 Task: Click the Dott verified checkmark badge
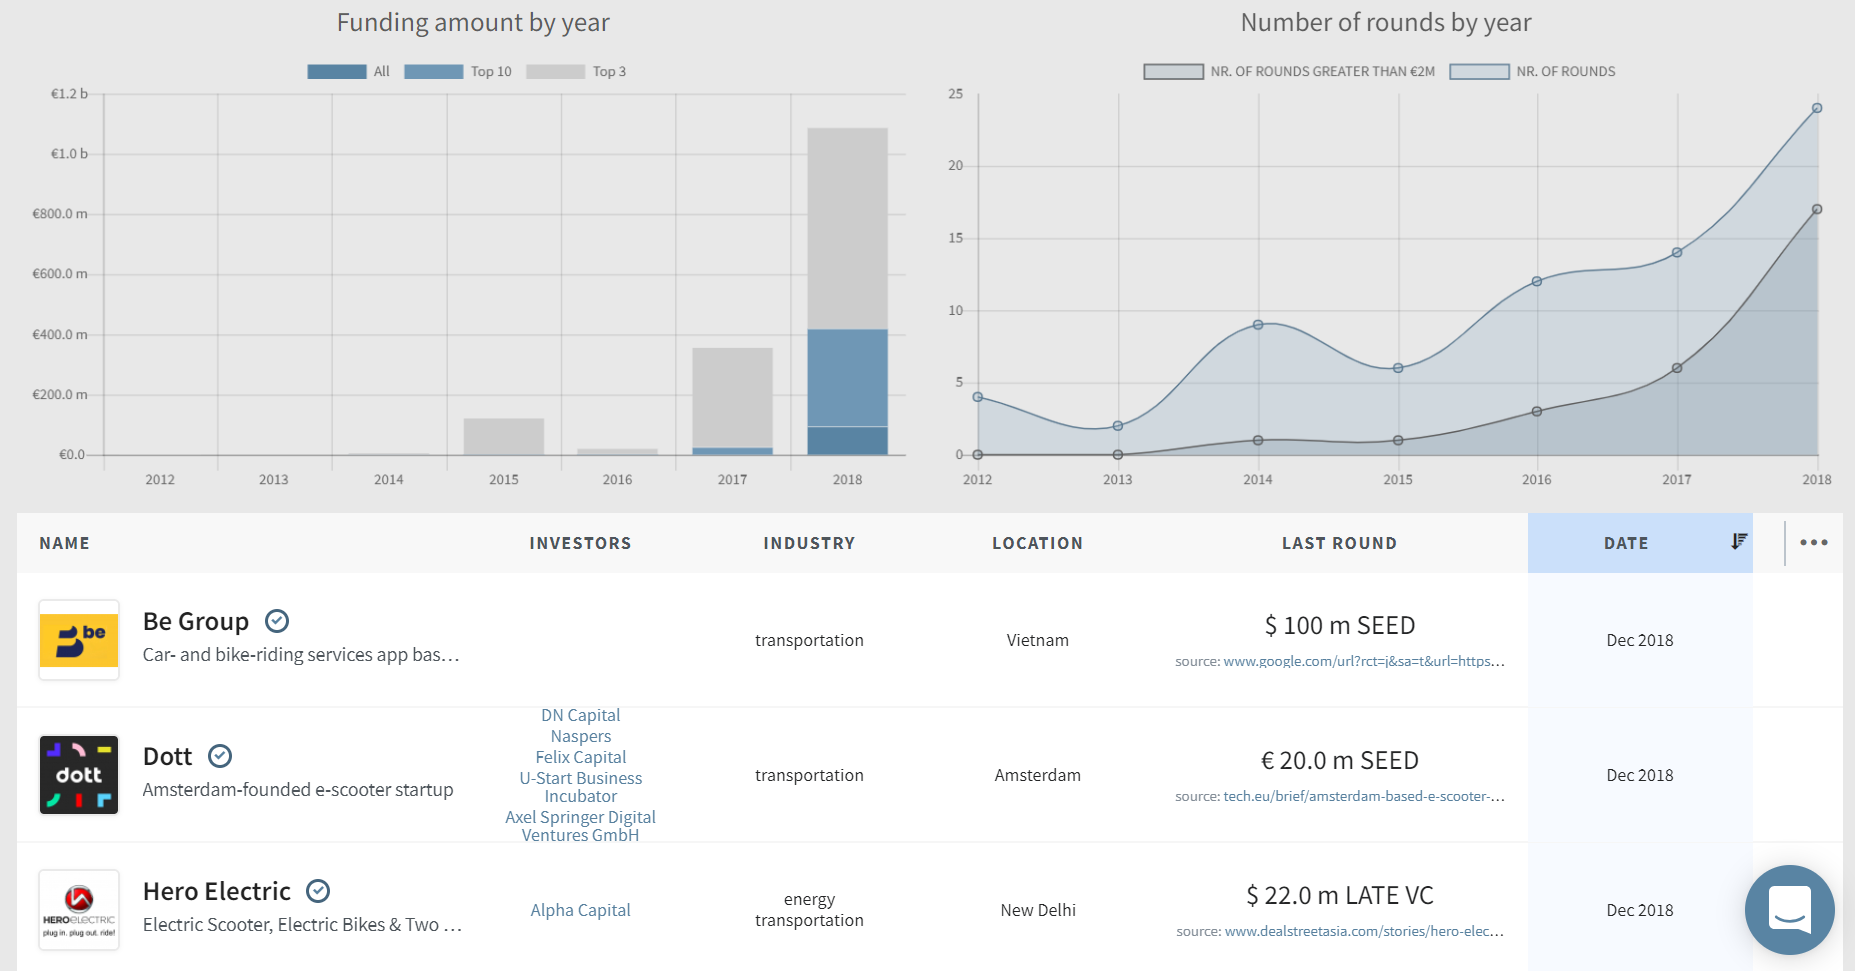(x=220, y=756)
